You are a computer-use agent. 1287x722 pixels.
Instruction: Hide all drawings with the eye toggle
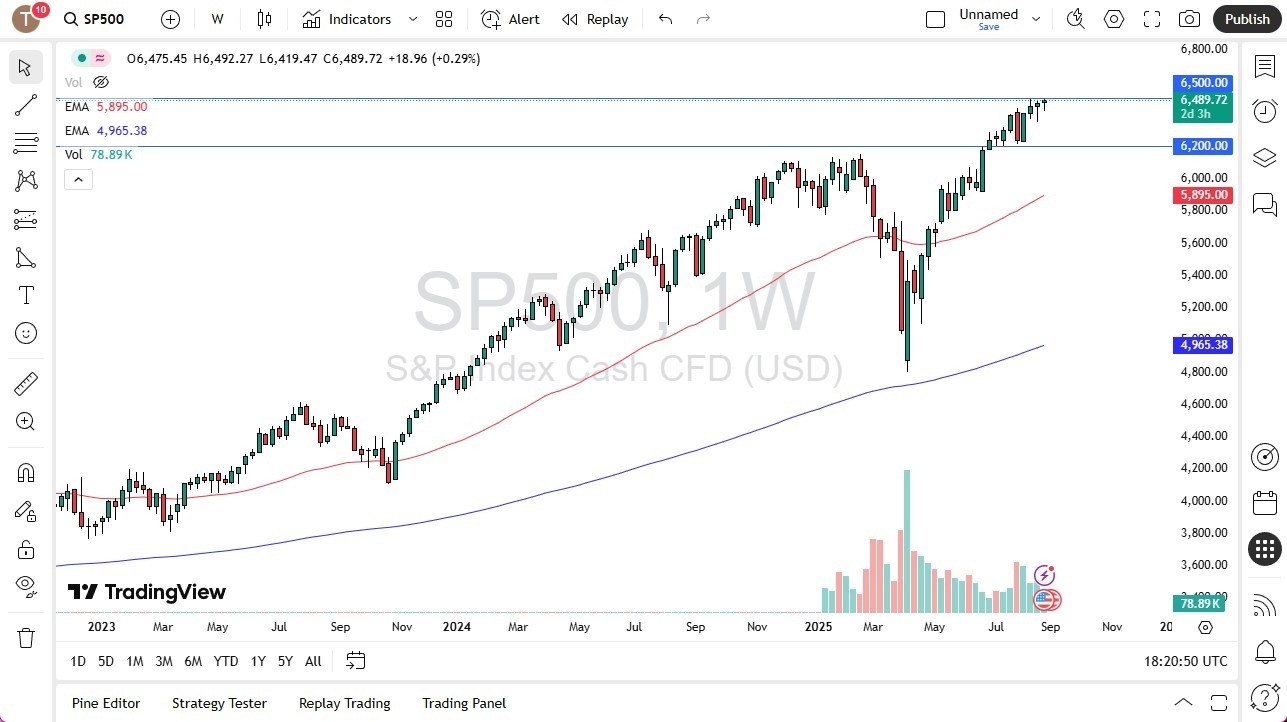[25, 587]
